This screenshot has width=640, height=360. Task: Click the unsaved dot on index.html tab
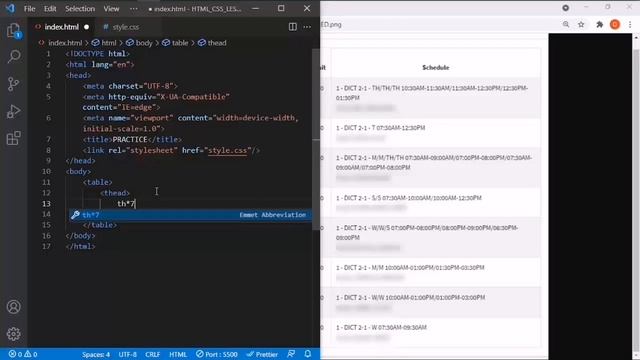click(x=87, y=27)
